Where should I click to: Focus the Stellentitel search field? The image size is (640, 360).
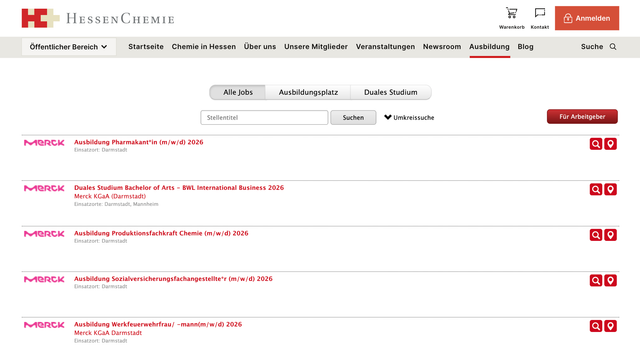(264, 118)
